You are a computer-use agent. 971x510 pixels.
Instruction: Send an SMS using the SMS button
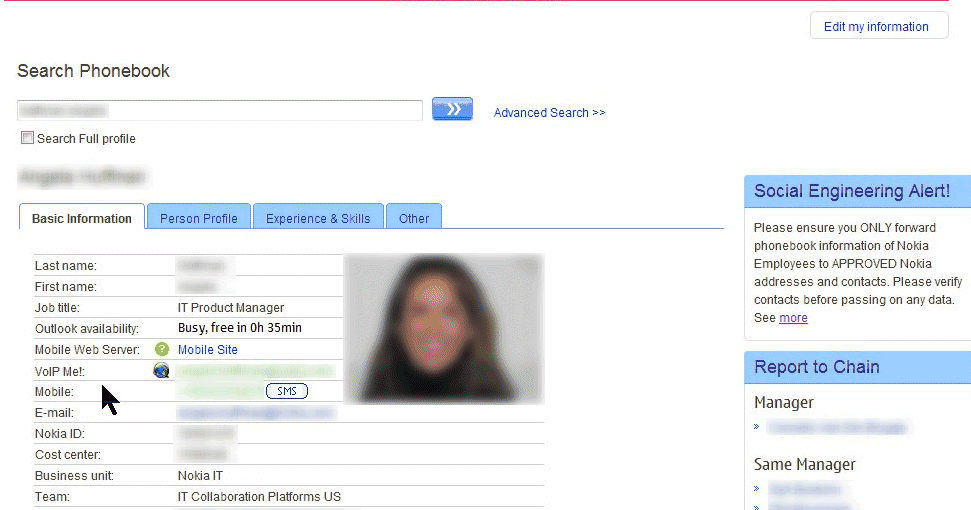(x=287, y=391)
